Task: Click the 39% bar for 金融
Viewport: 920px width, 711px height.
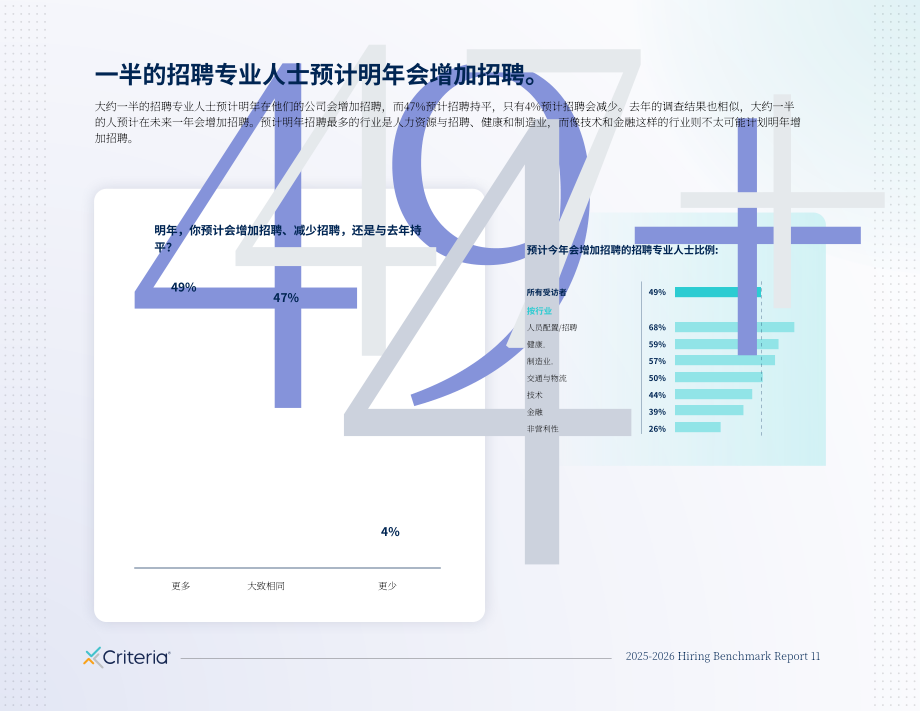Action: (709, 411)
